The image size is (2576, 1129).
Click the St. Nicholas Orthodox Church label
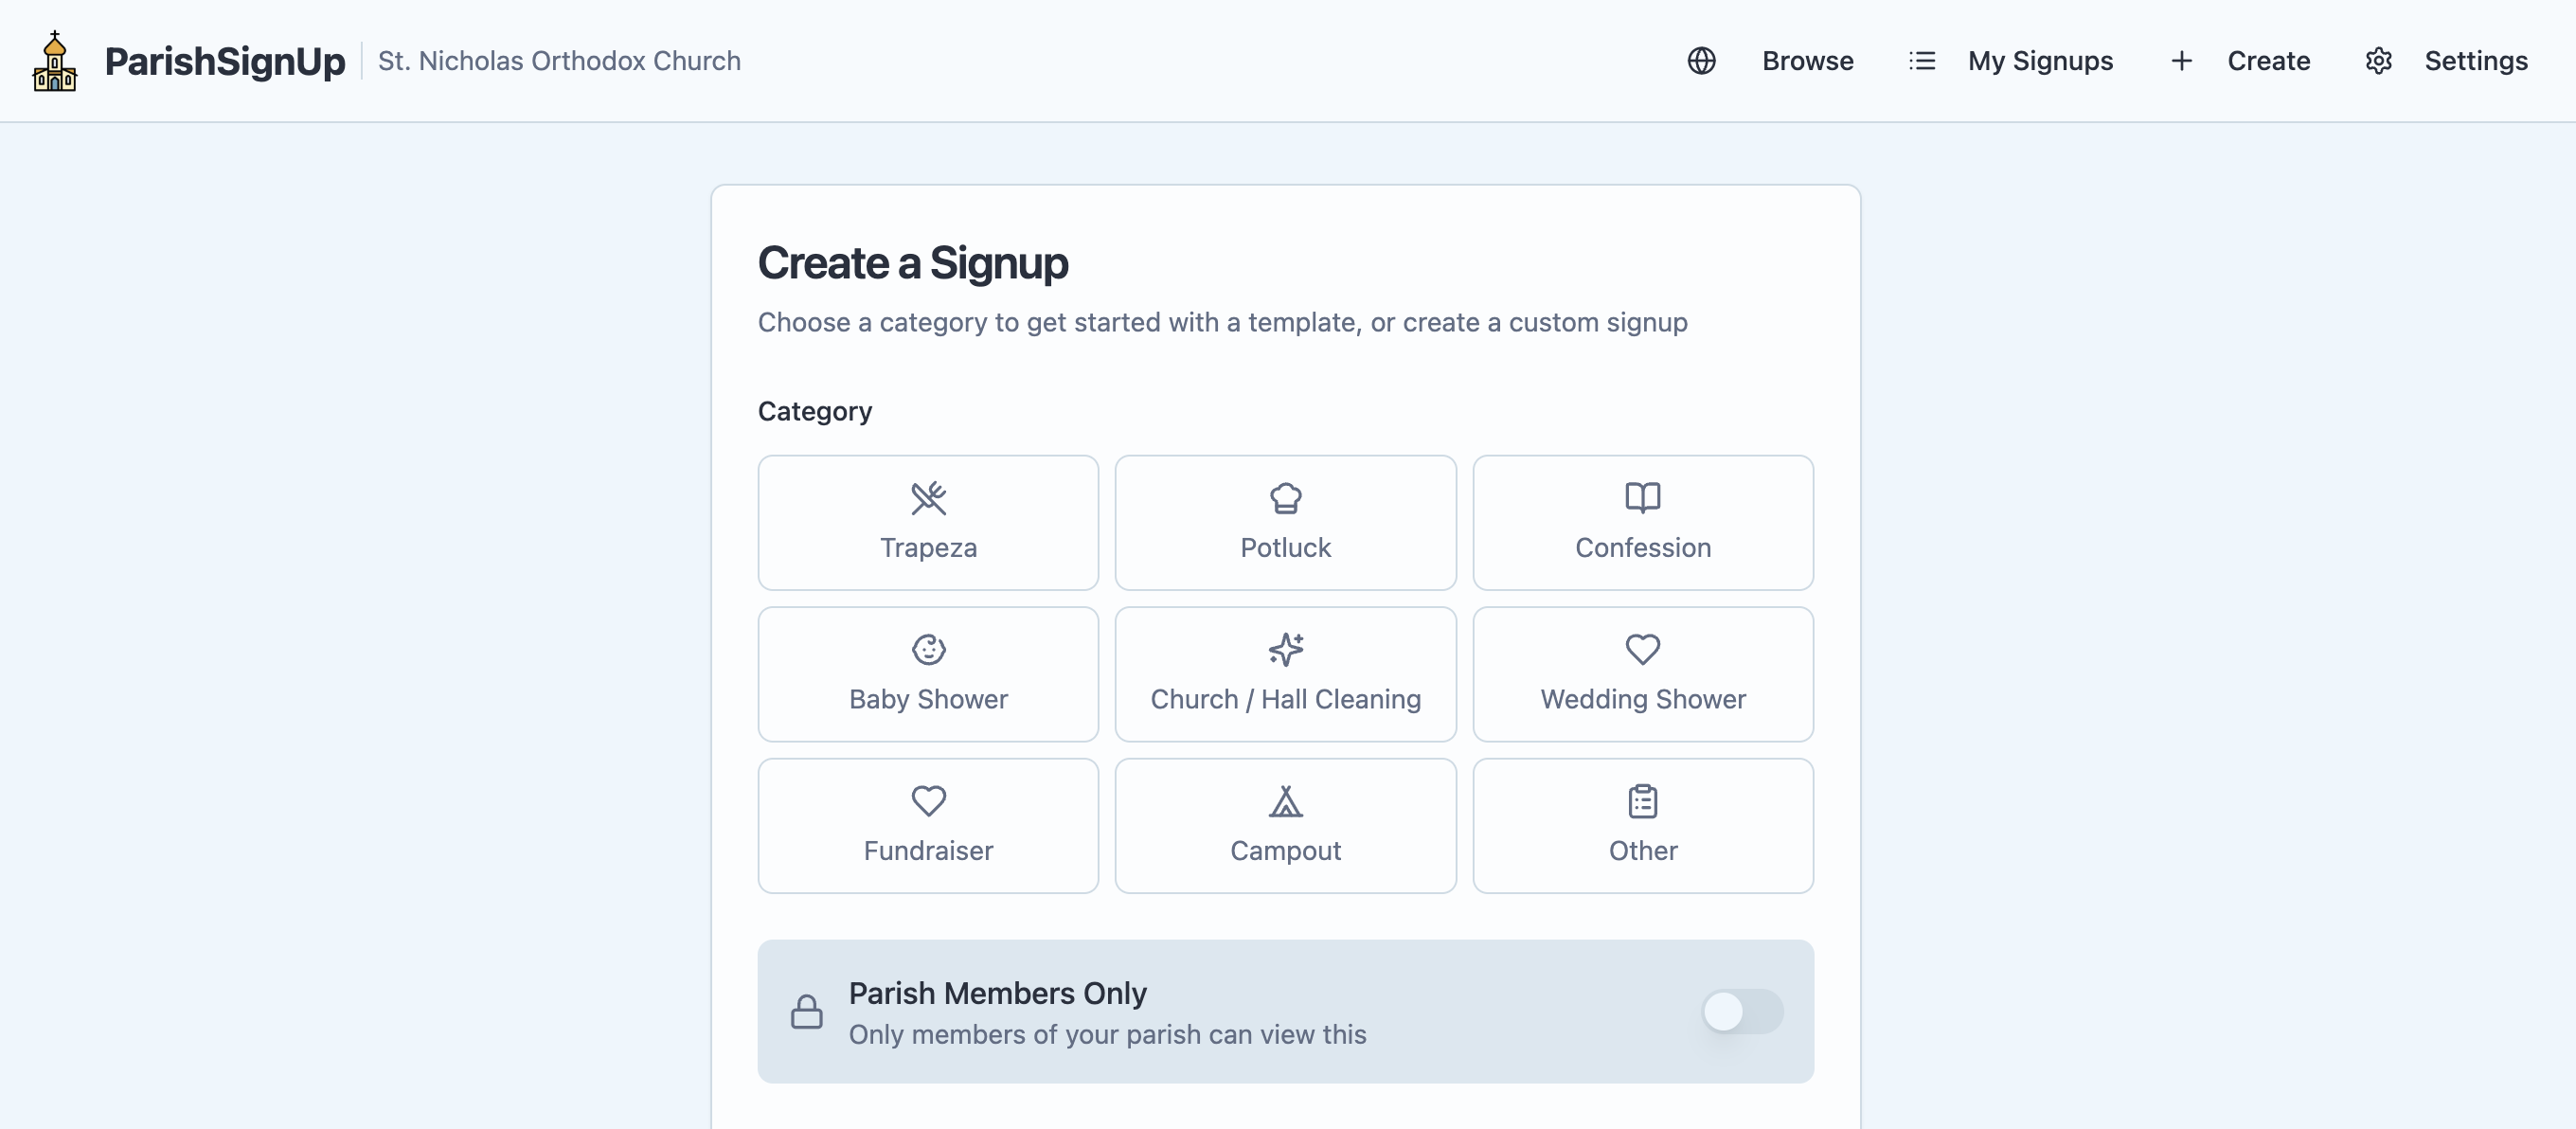click(x=559, y=61)
